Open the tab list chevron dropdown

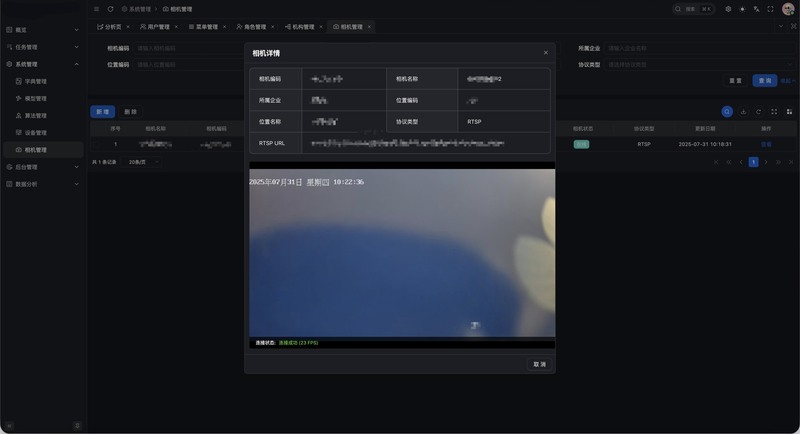point(780,27)
